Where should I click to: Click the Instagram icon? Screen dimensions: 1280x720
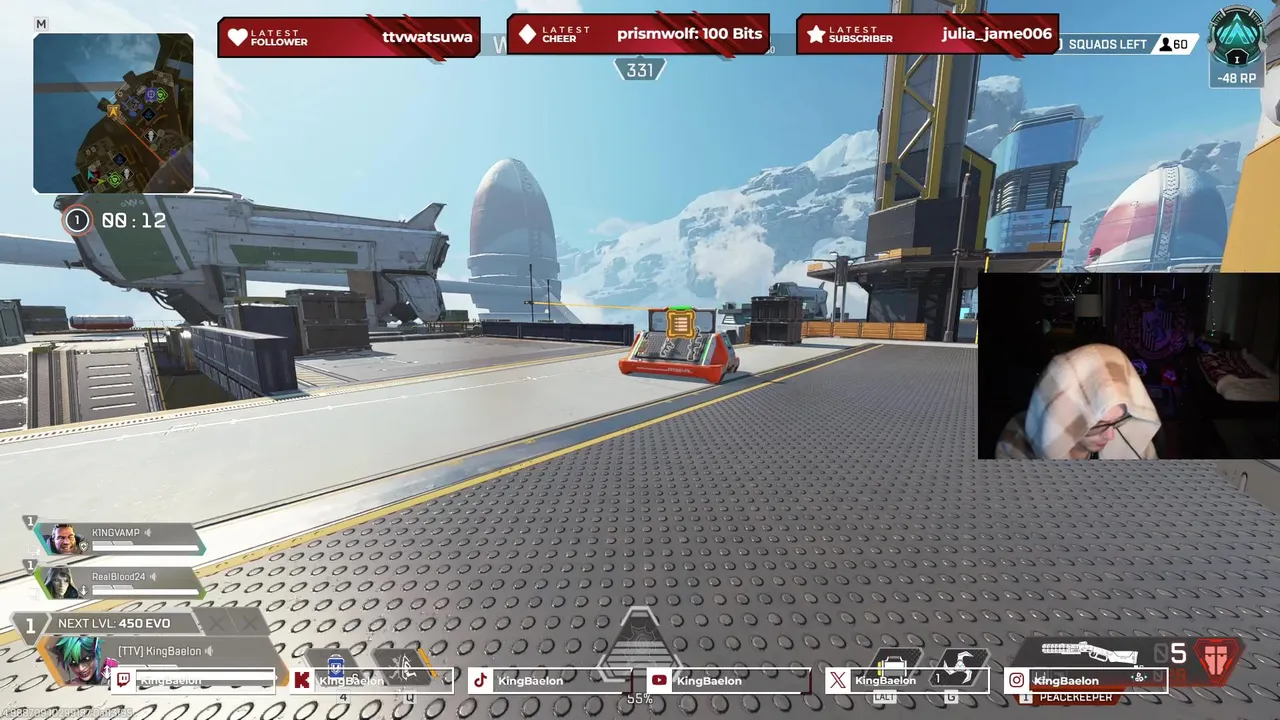(x=1016, y=681)
